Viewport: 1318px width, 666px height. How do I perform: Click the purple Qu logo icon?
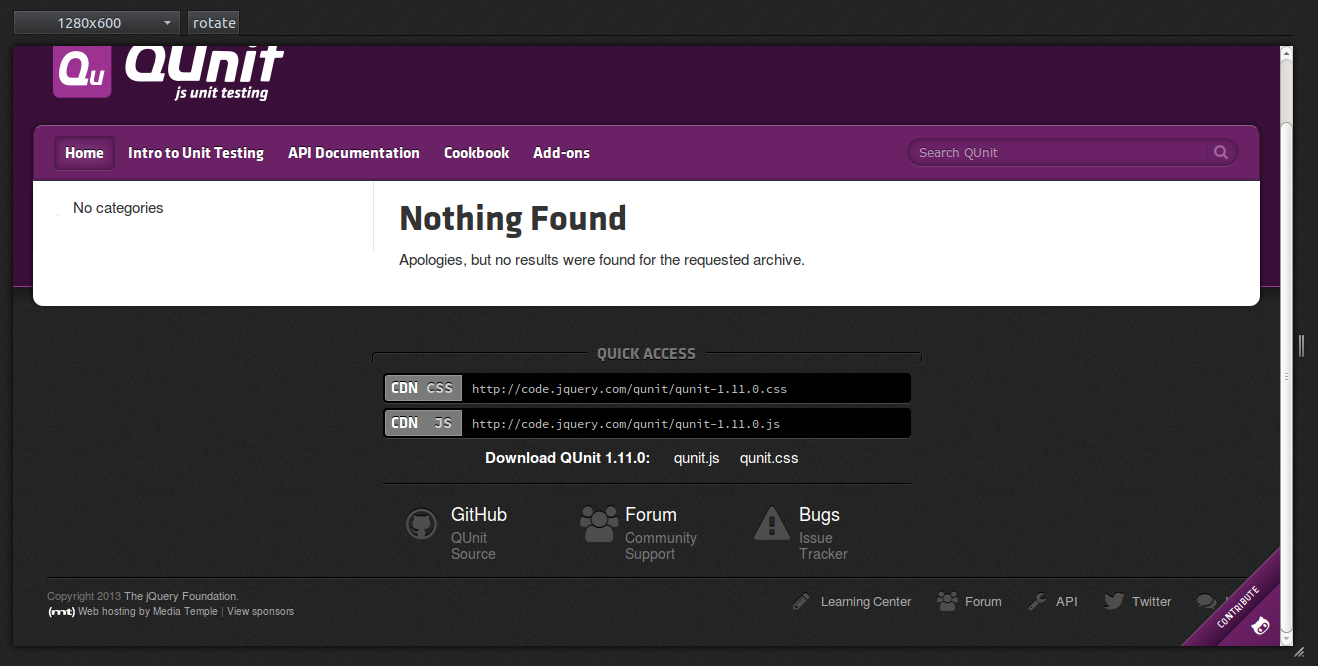pos(82,70)
